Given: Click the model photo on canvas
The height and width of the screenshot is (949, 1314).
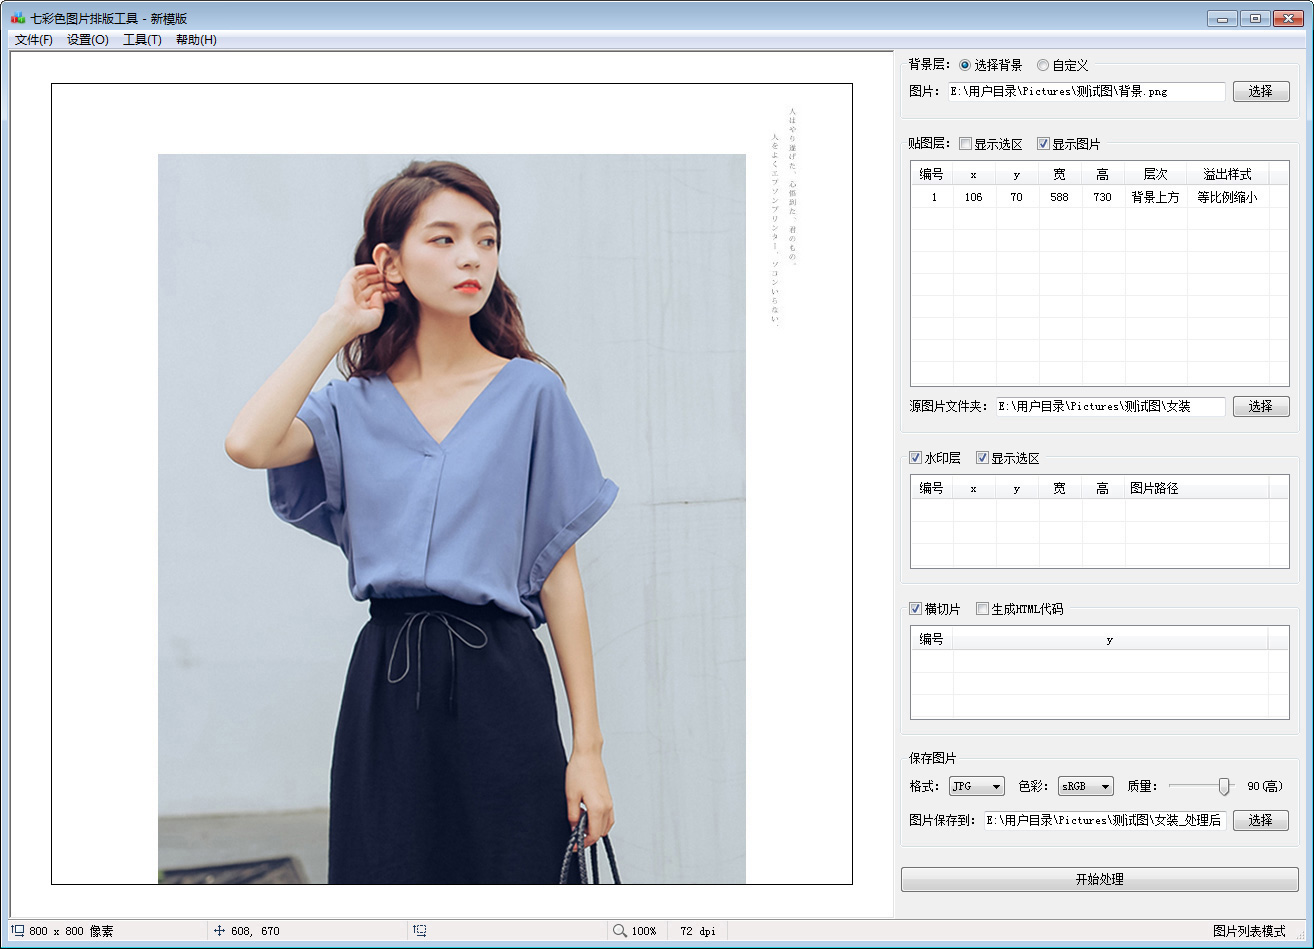Looking at the screenshot, I should pos(452,519).
